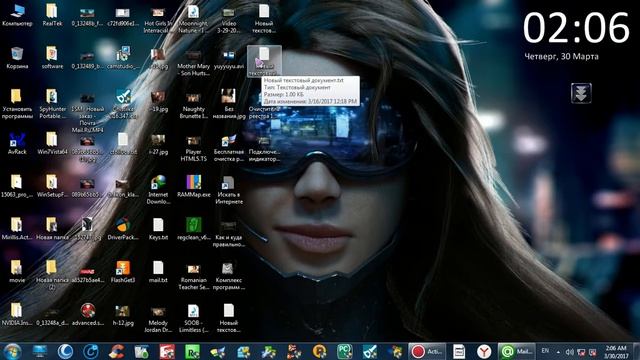Image resolution: width=640 pixels, height=360 pixels.
Task: Open the Компьютер desktop icon
Action: 17,16
